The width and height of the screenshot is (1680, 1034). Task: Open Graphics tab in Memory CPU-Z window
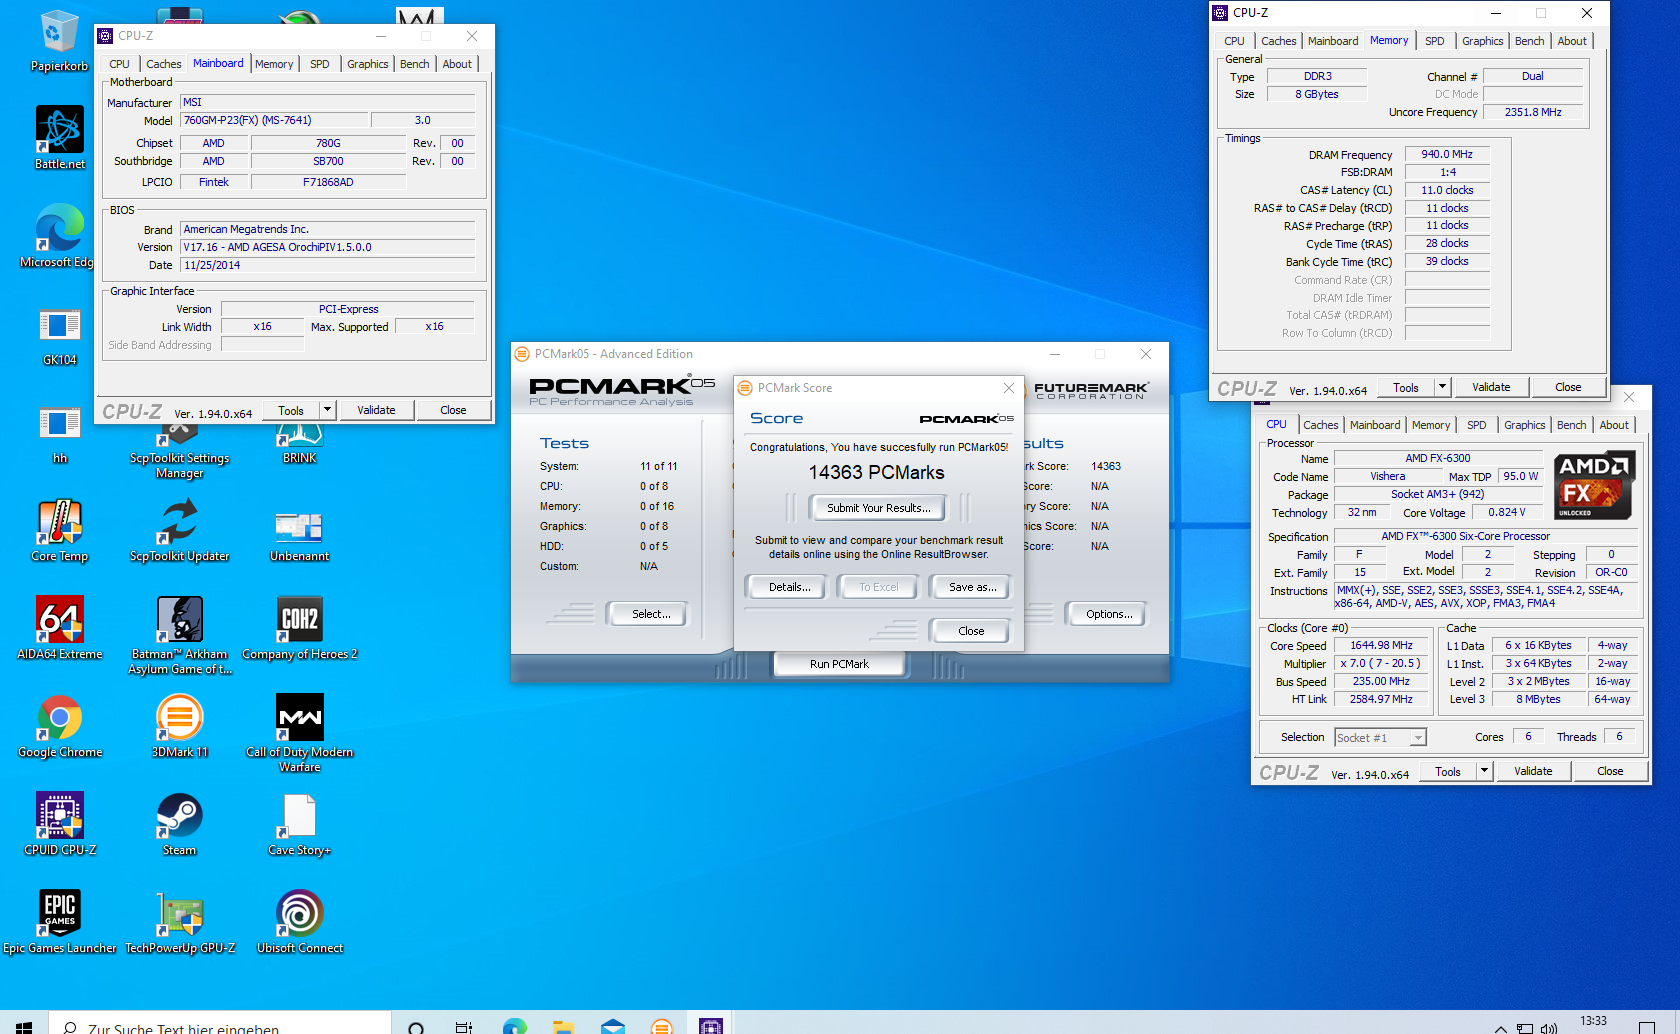click(x=1482, y=41)
